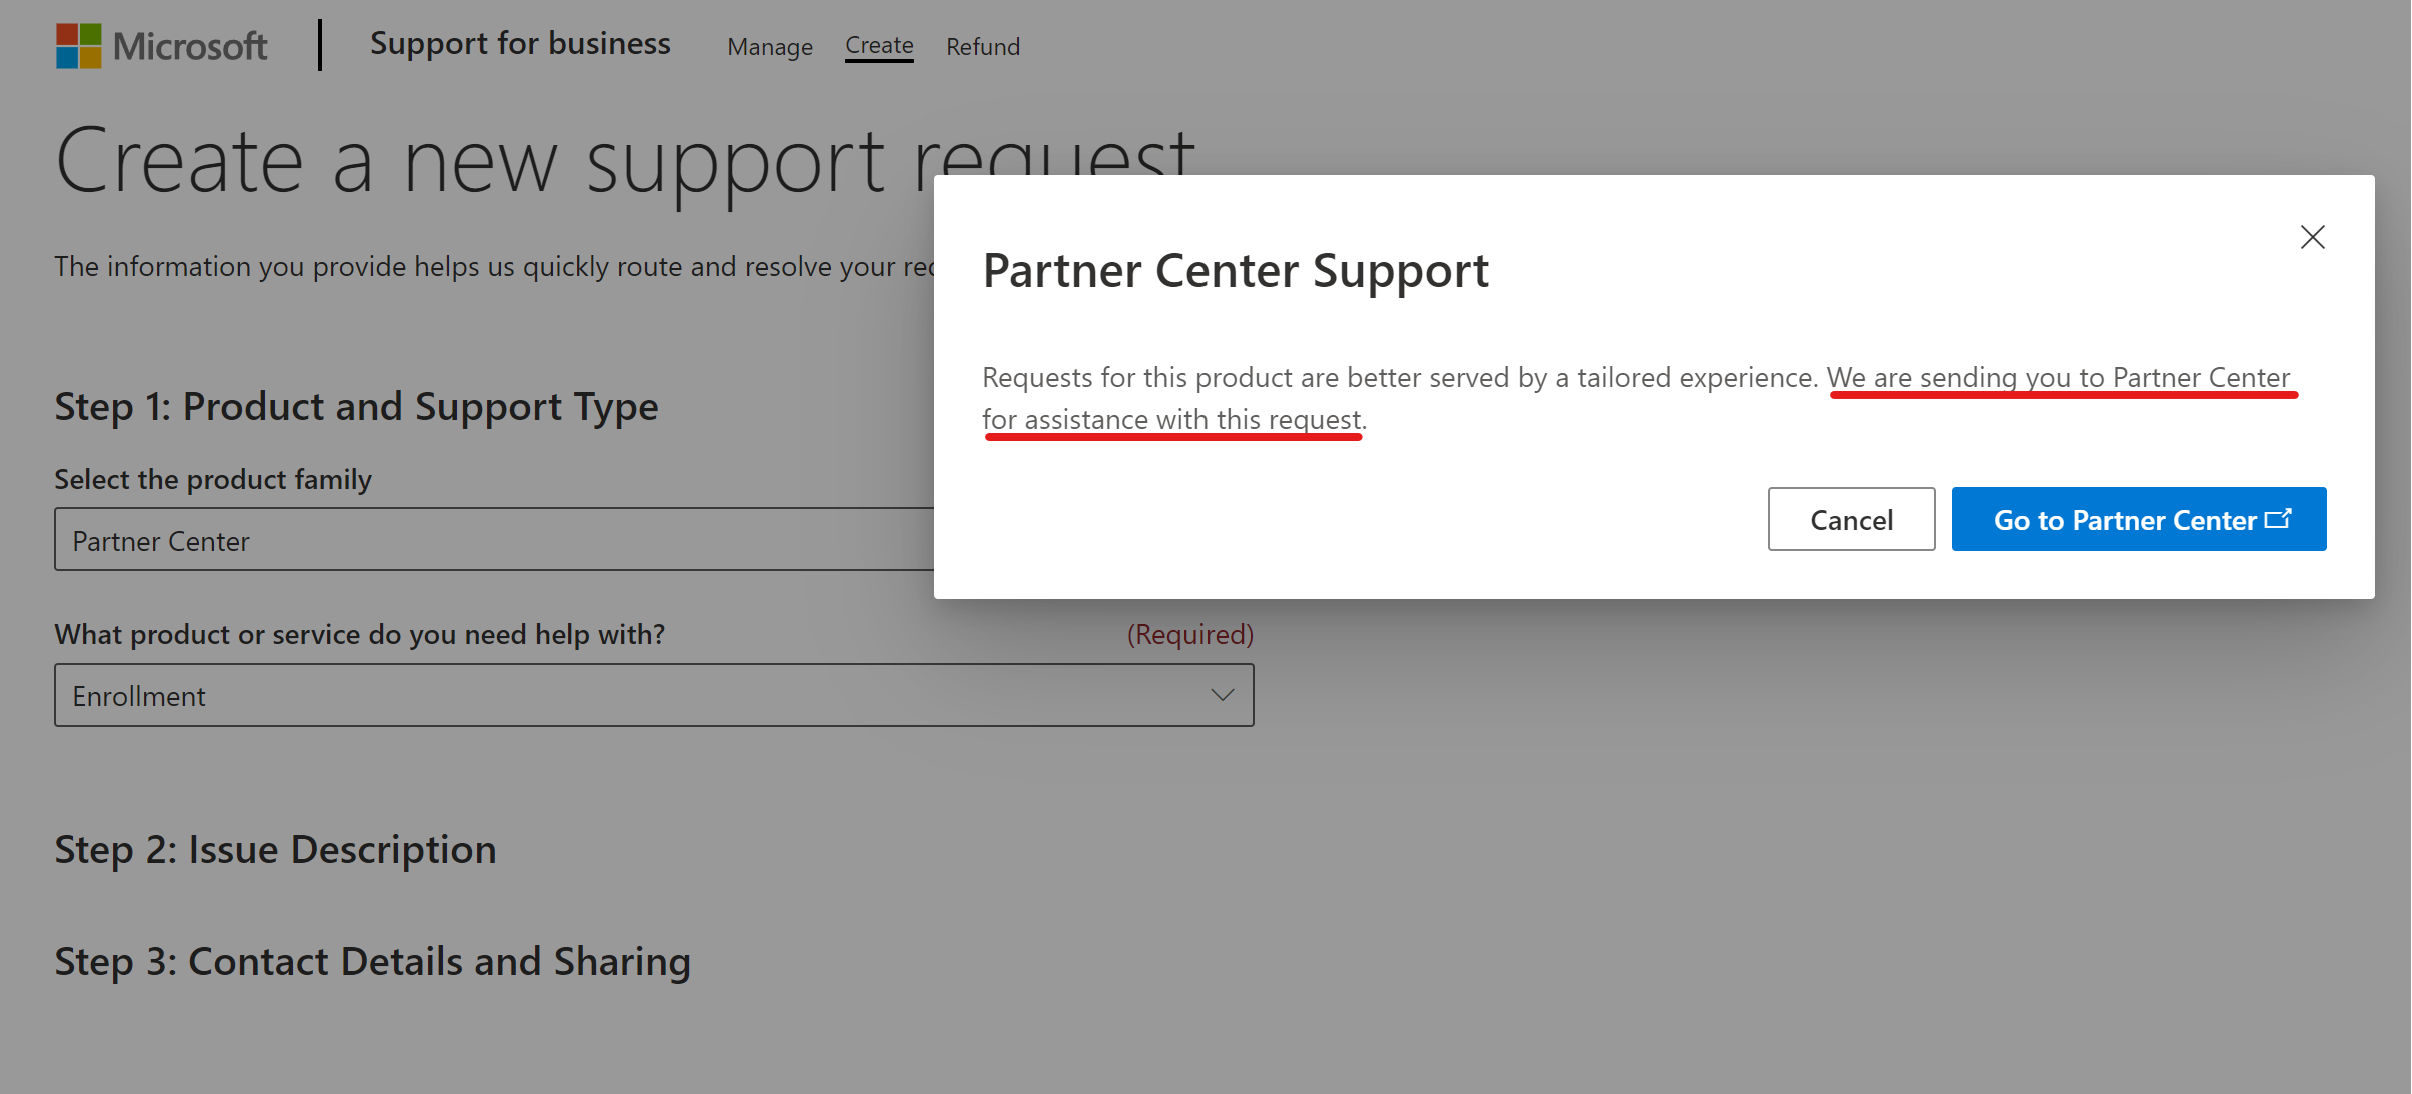Click the dialog title Partner Center Support
The width and height of the screenshot is (2412, 1094).
(1236, 270)
